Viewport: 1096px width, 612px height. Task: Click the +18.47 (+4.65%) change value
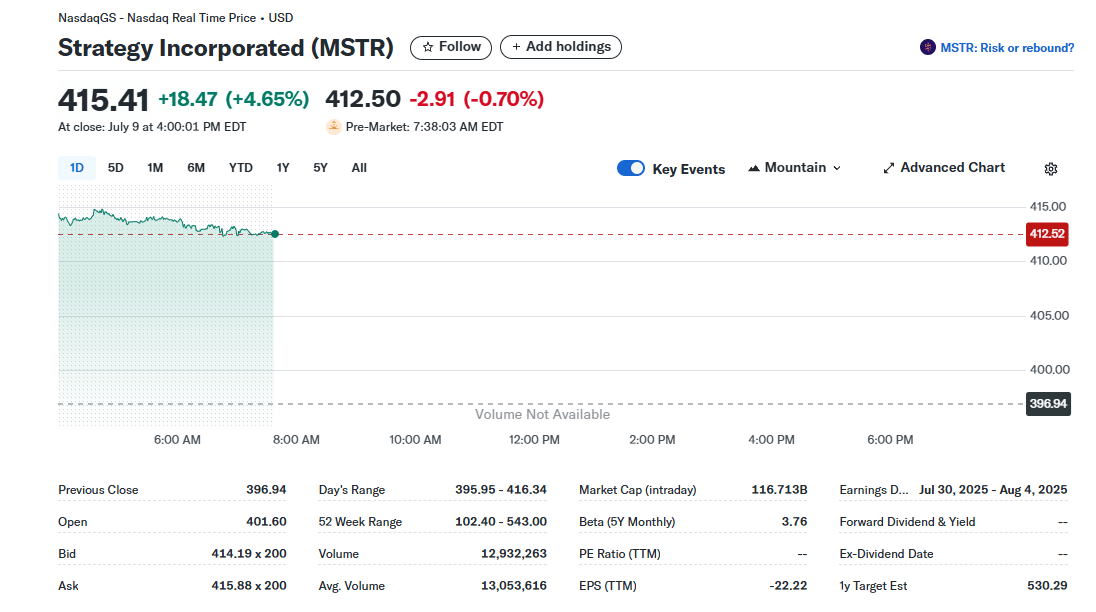233,99
